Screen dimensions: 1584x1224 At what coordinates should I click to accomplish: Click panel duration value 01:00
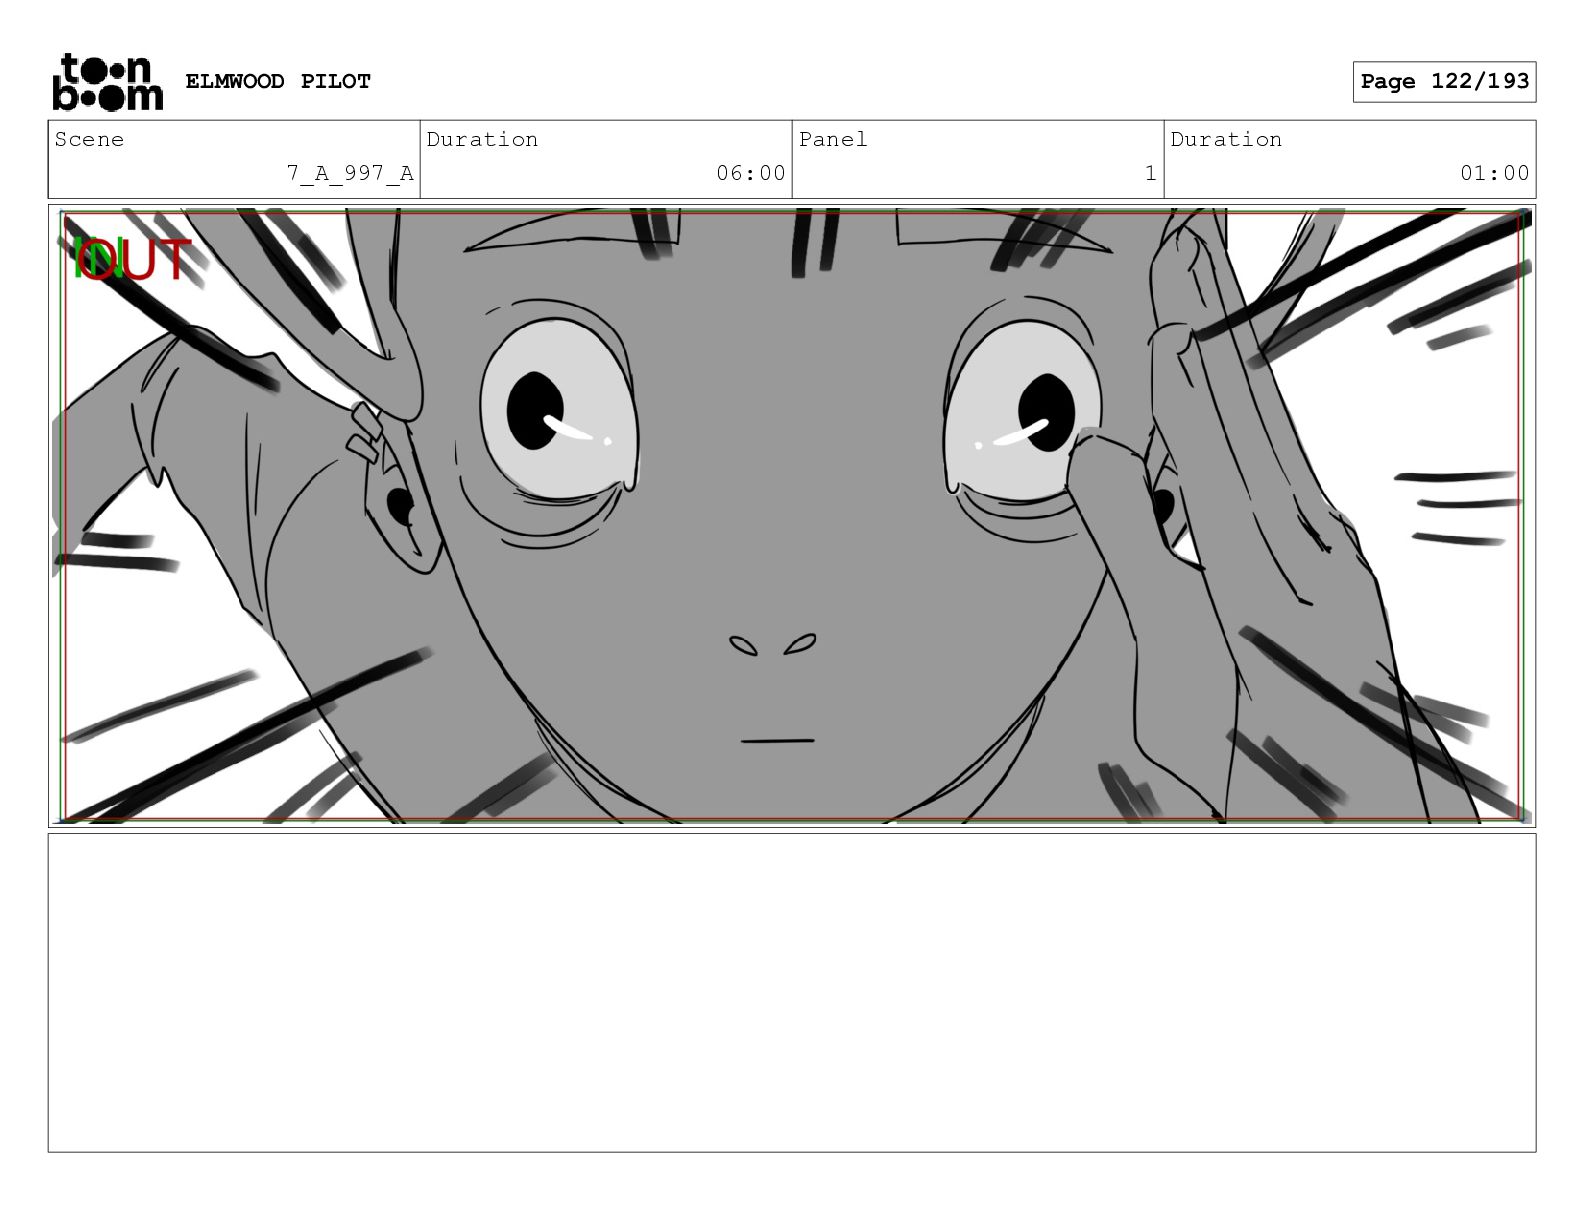pos(1494,173)
